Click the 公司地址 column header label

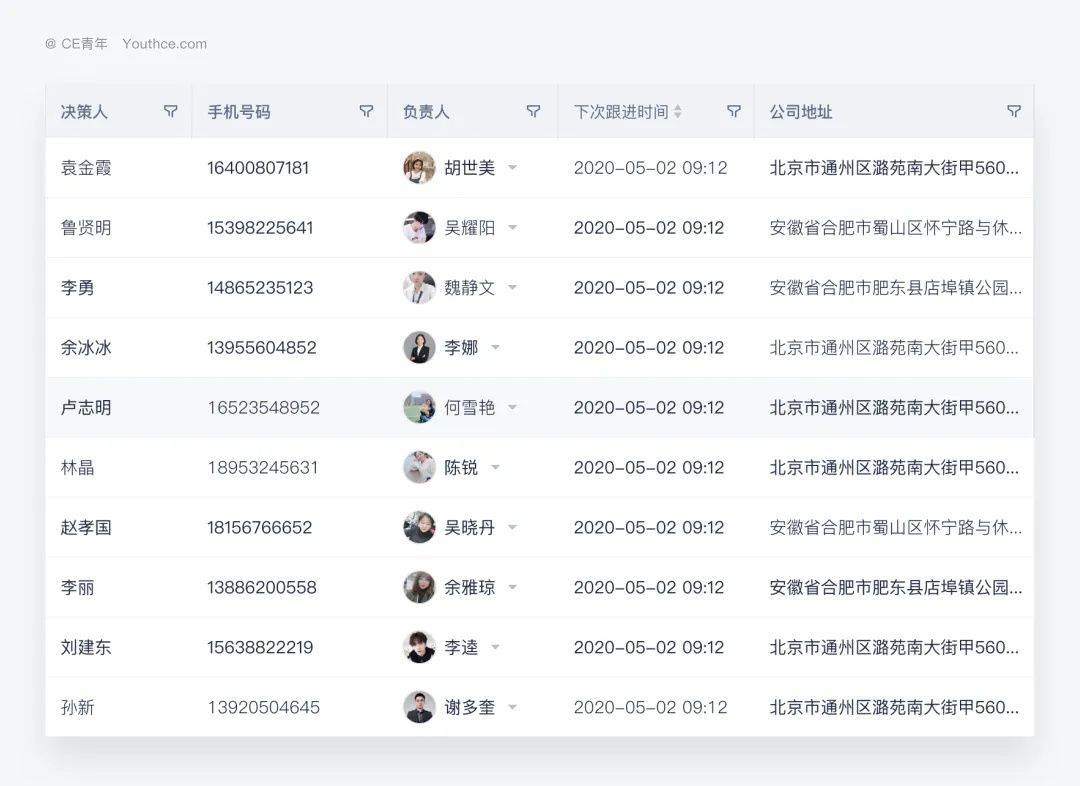click(801, 112)
